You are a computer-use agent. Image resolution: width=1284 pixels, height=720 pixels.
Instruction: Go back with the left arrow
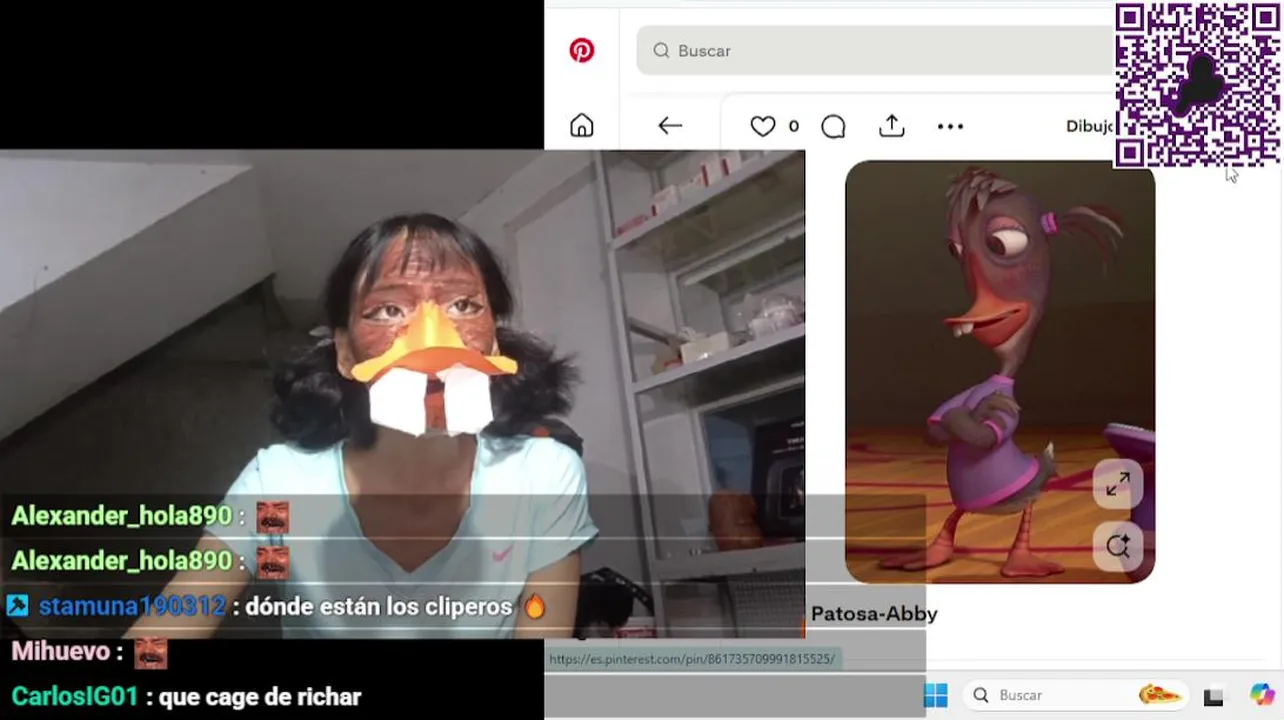pos(670,126)
